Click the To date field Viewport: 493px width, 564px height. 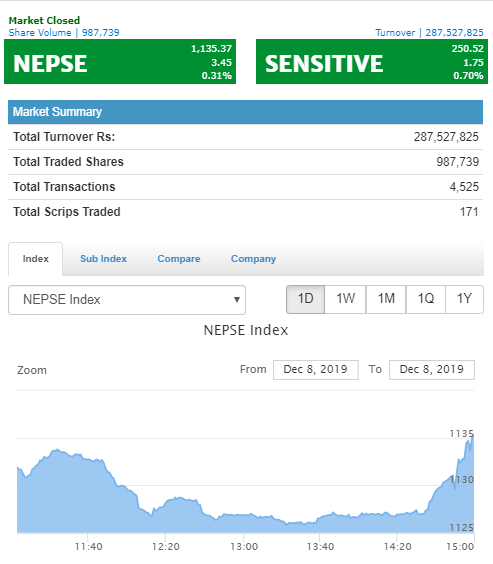point(432,369)
